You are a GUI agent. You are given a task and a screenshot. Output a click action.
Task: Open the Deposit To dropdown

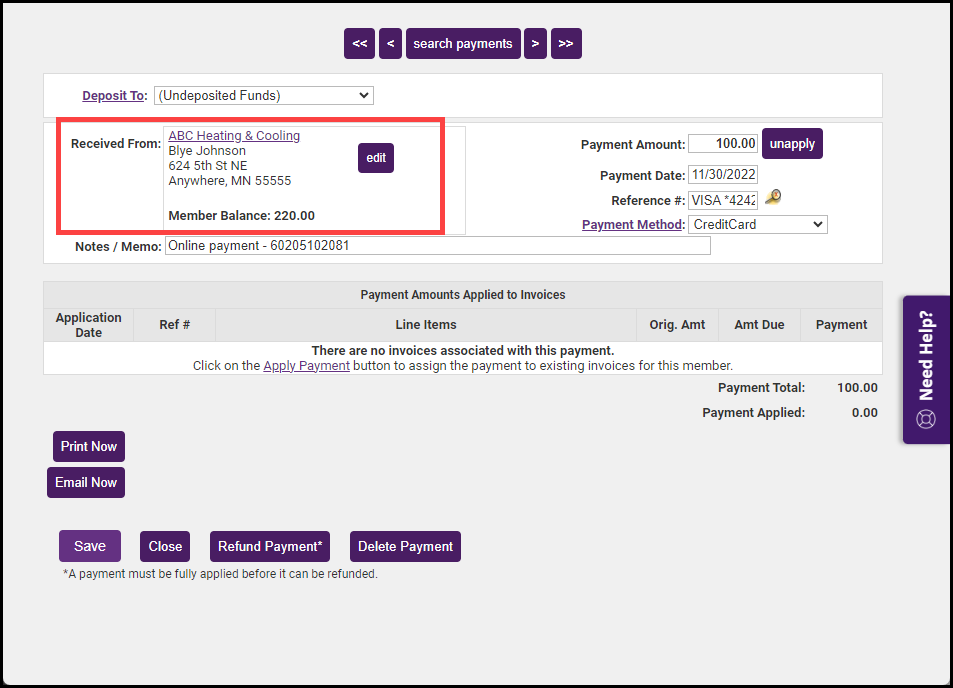[264, 96]
